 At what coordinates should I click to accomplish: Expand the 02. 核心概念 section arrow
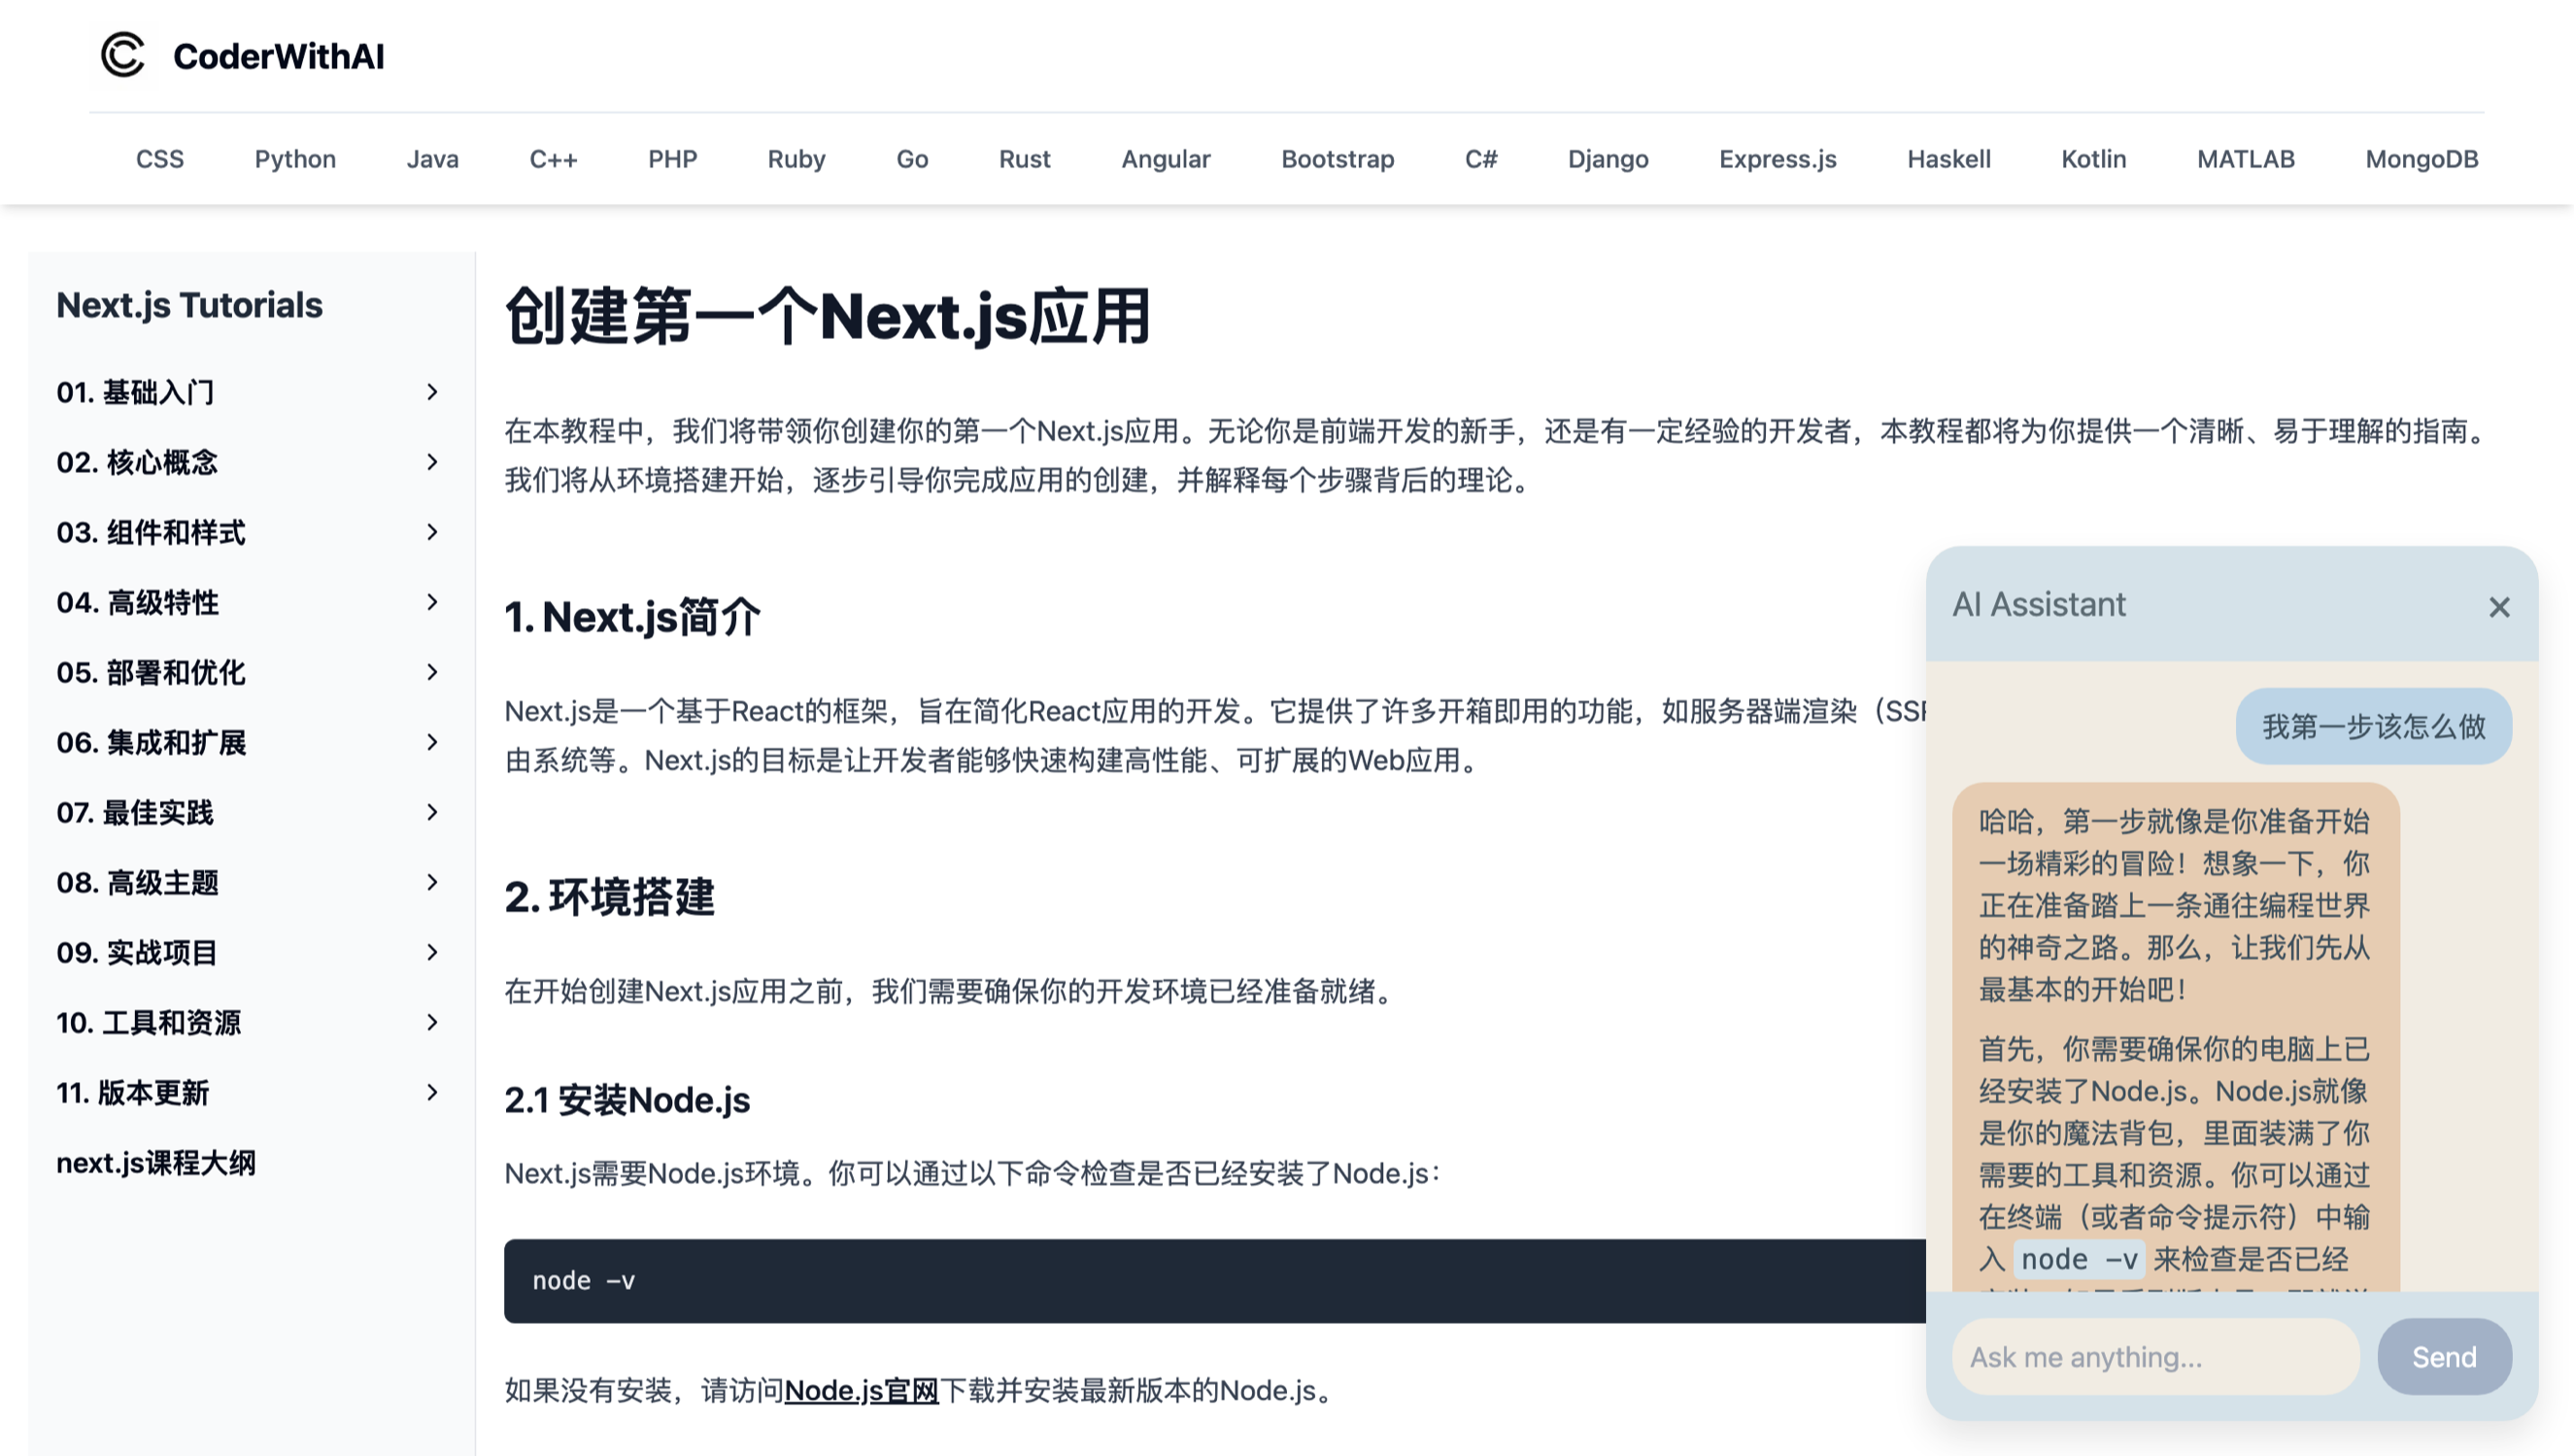pyautogui.click(x=432, y=462)
